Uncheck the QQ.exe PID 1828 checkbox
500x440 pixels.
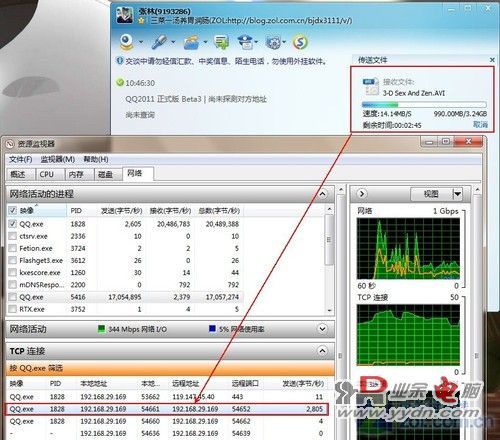click(12, 224)
